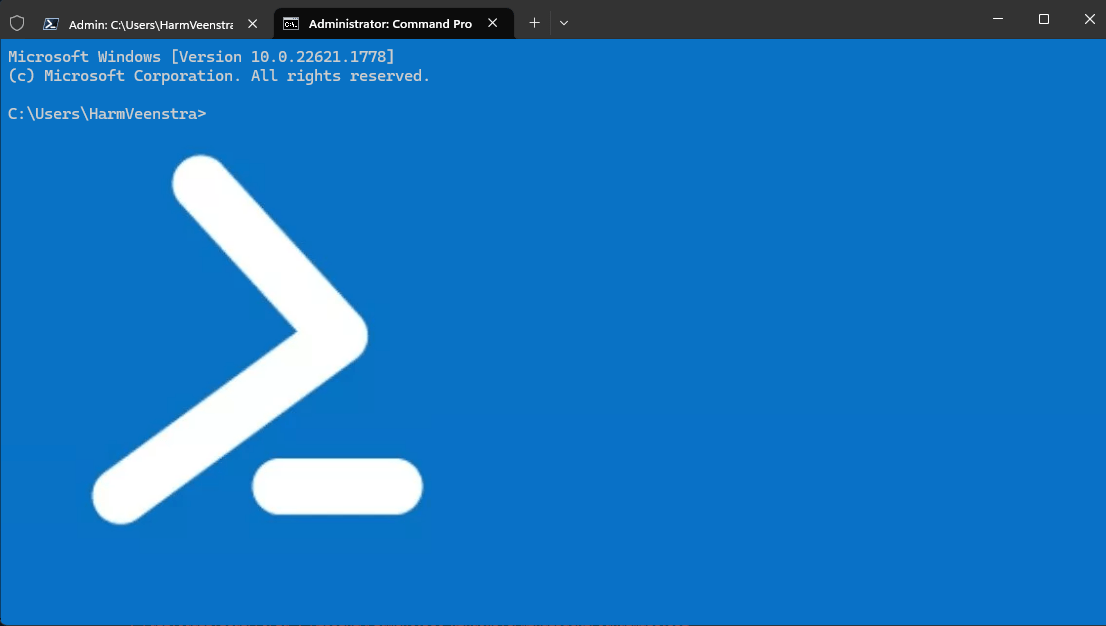1106x626 pixels.
Task: Minimize the Windows Terminal window
Action: coord(997,19)
